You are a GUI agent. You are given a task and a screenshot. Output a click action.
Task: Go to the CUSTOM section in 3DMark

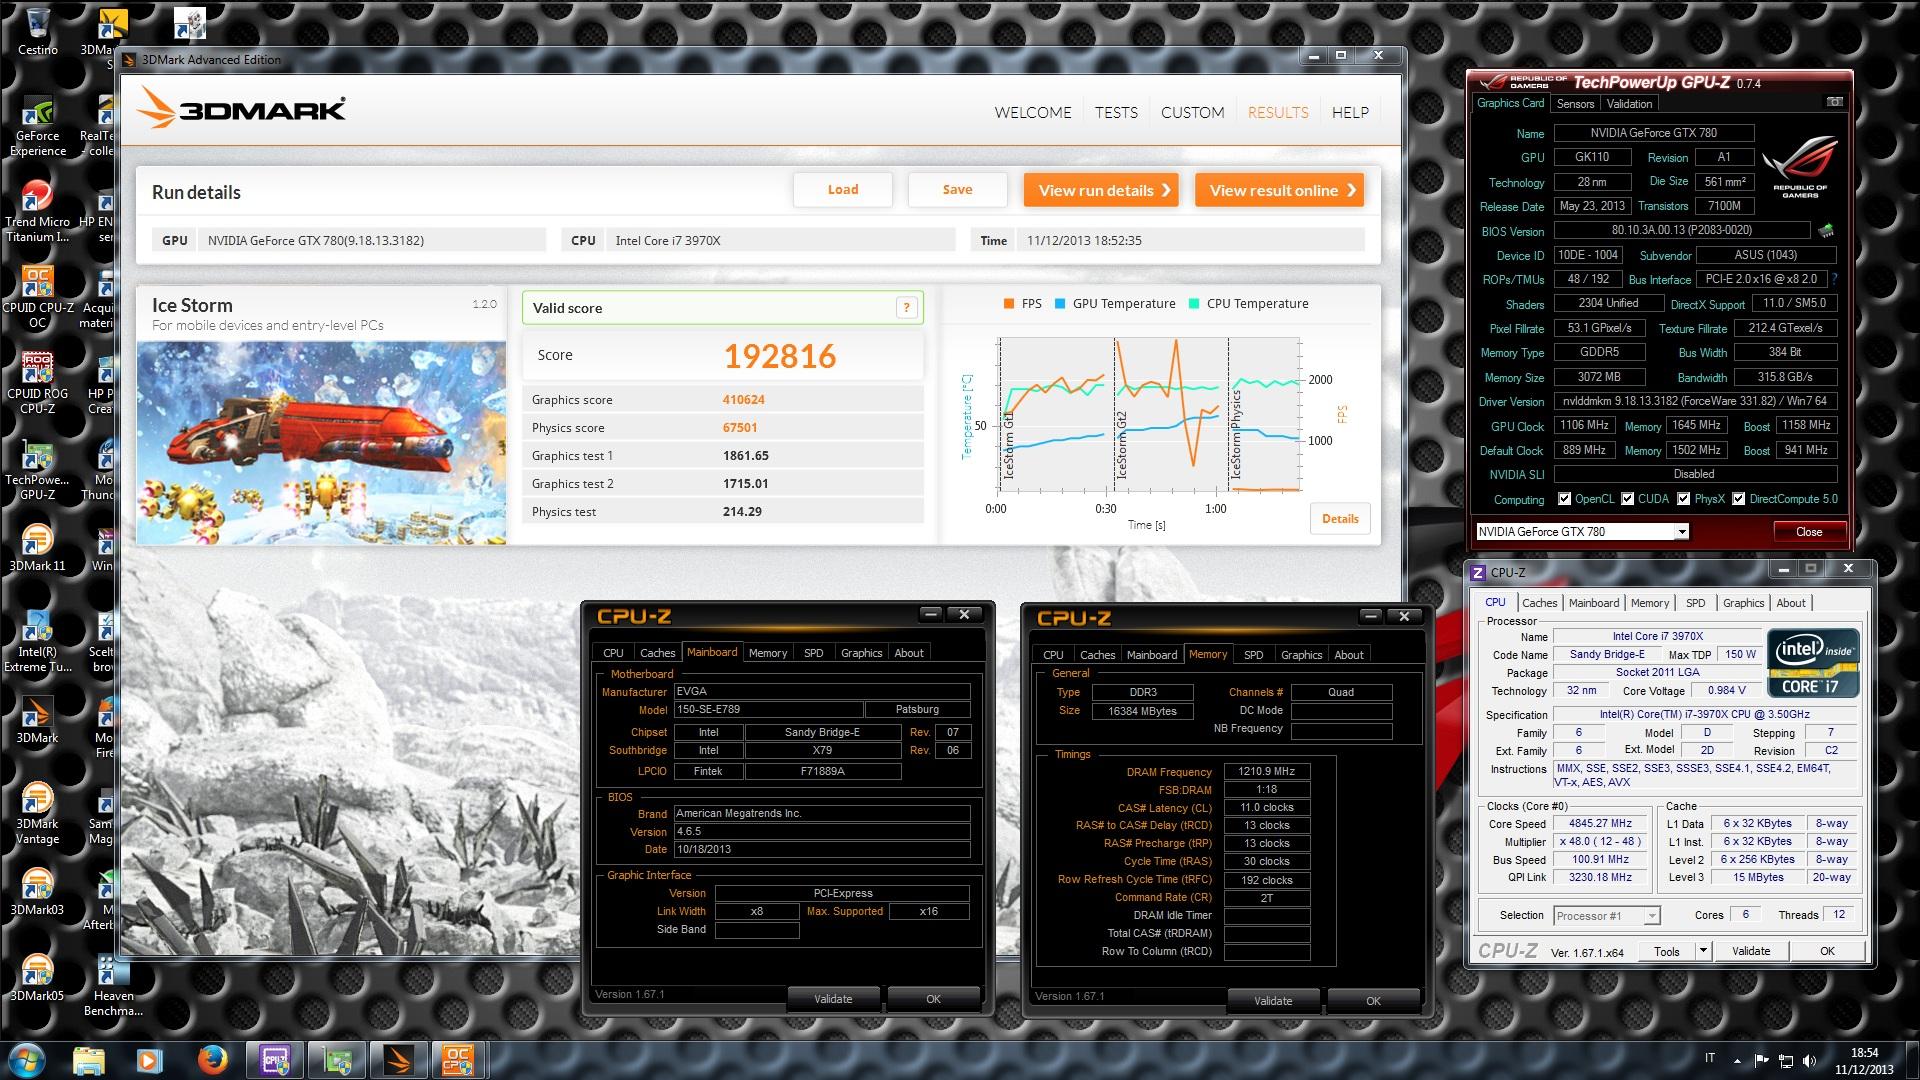click(1192, 113)
